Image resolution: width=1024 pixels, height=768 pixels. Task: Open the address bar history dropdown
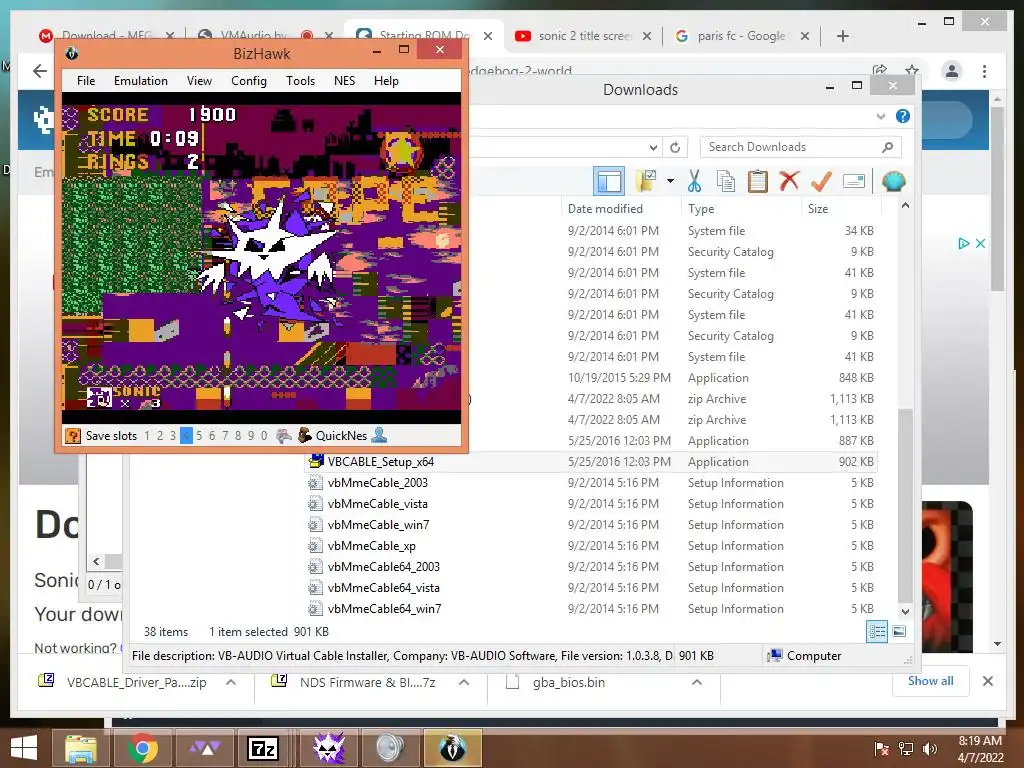pyautogui.click(x=653, y=148)
